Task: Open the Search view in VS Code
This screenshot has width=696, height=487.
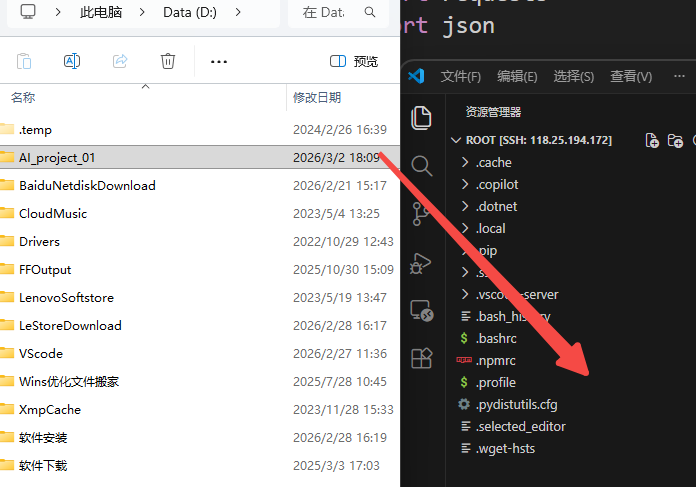Action: coord(422,165)
